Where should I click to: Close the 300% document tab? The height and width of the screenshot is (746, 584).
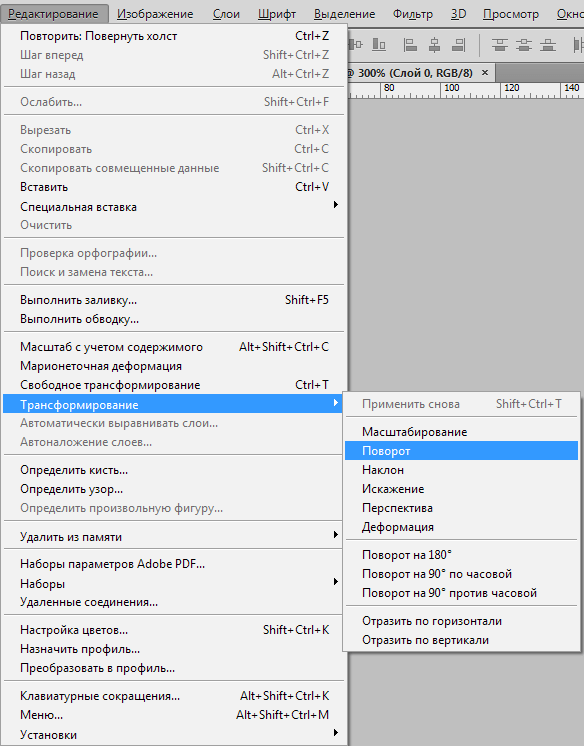(x=485, y=73)
